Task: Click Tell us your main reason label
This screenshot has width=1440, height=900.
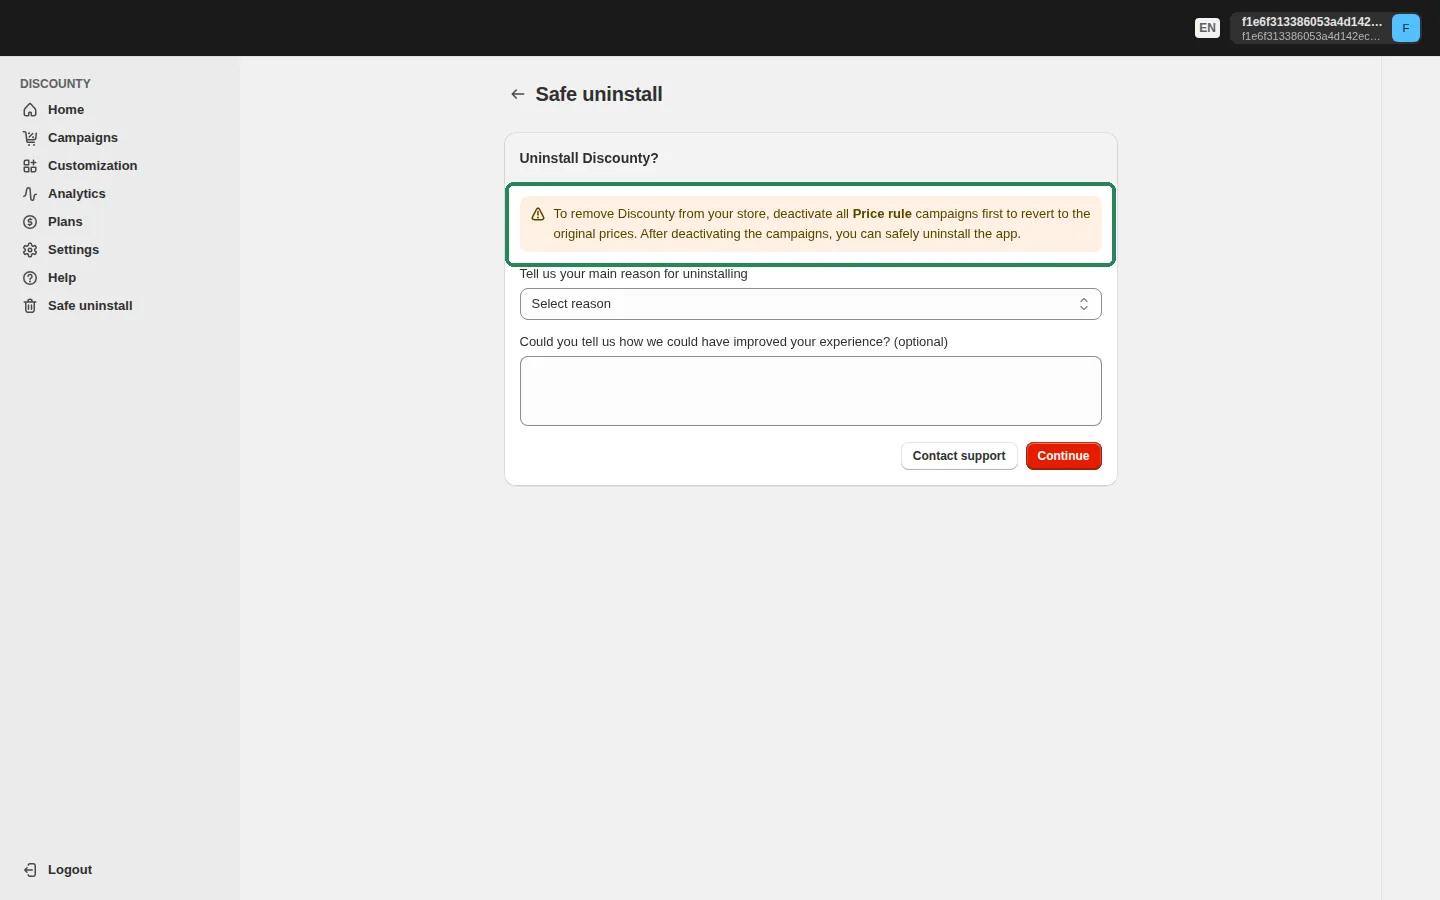Action: tap(634, 274)
